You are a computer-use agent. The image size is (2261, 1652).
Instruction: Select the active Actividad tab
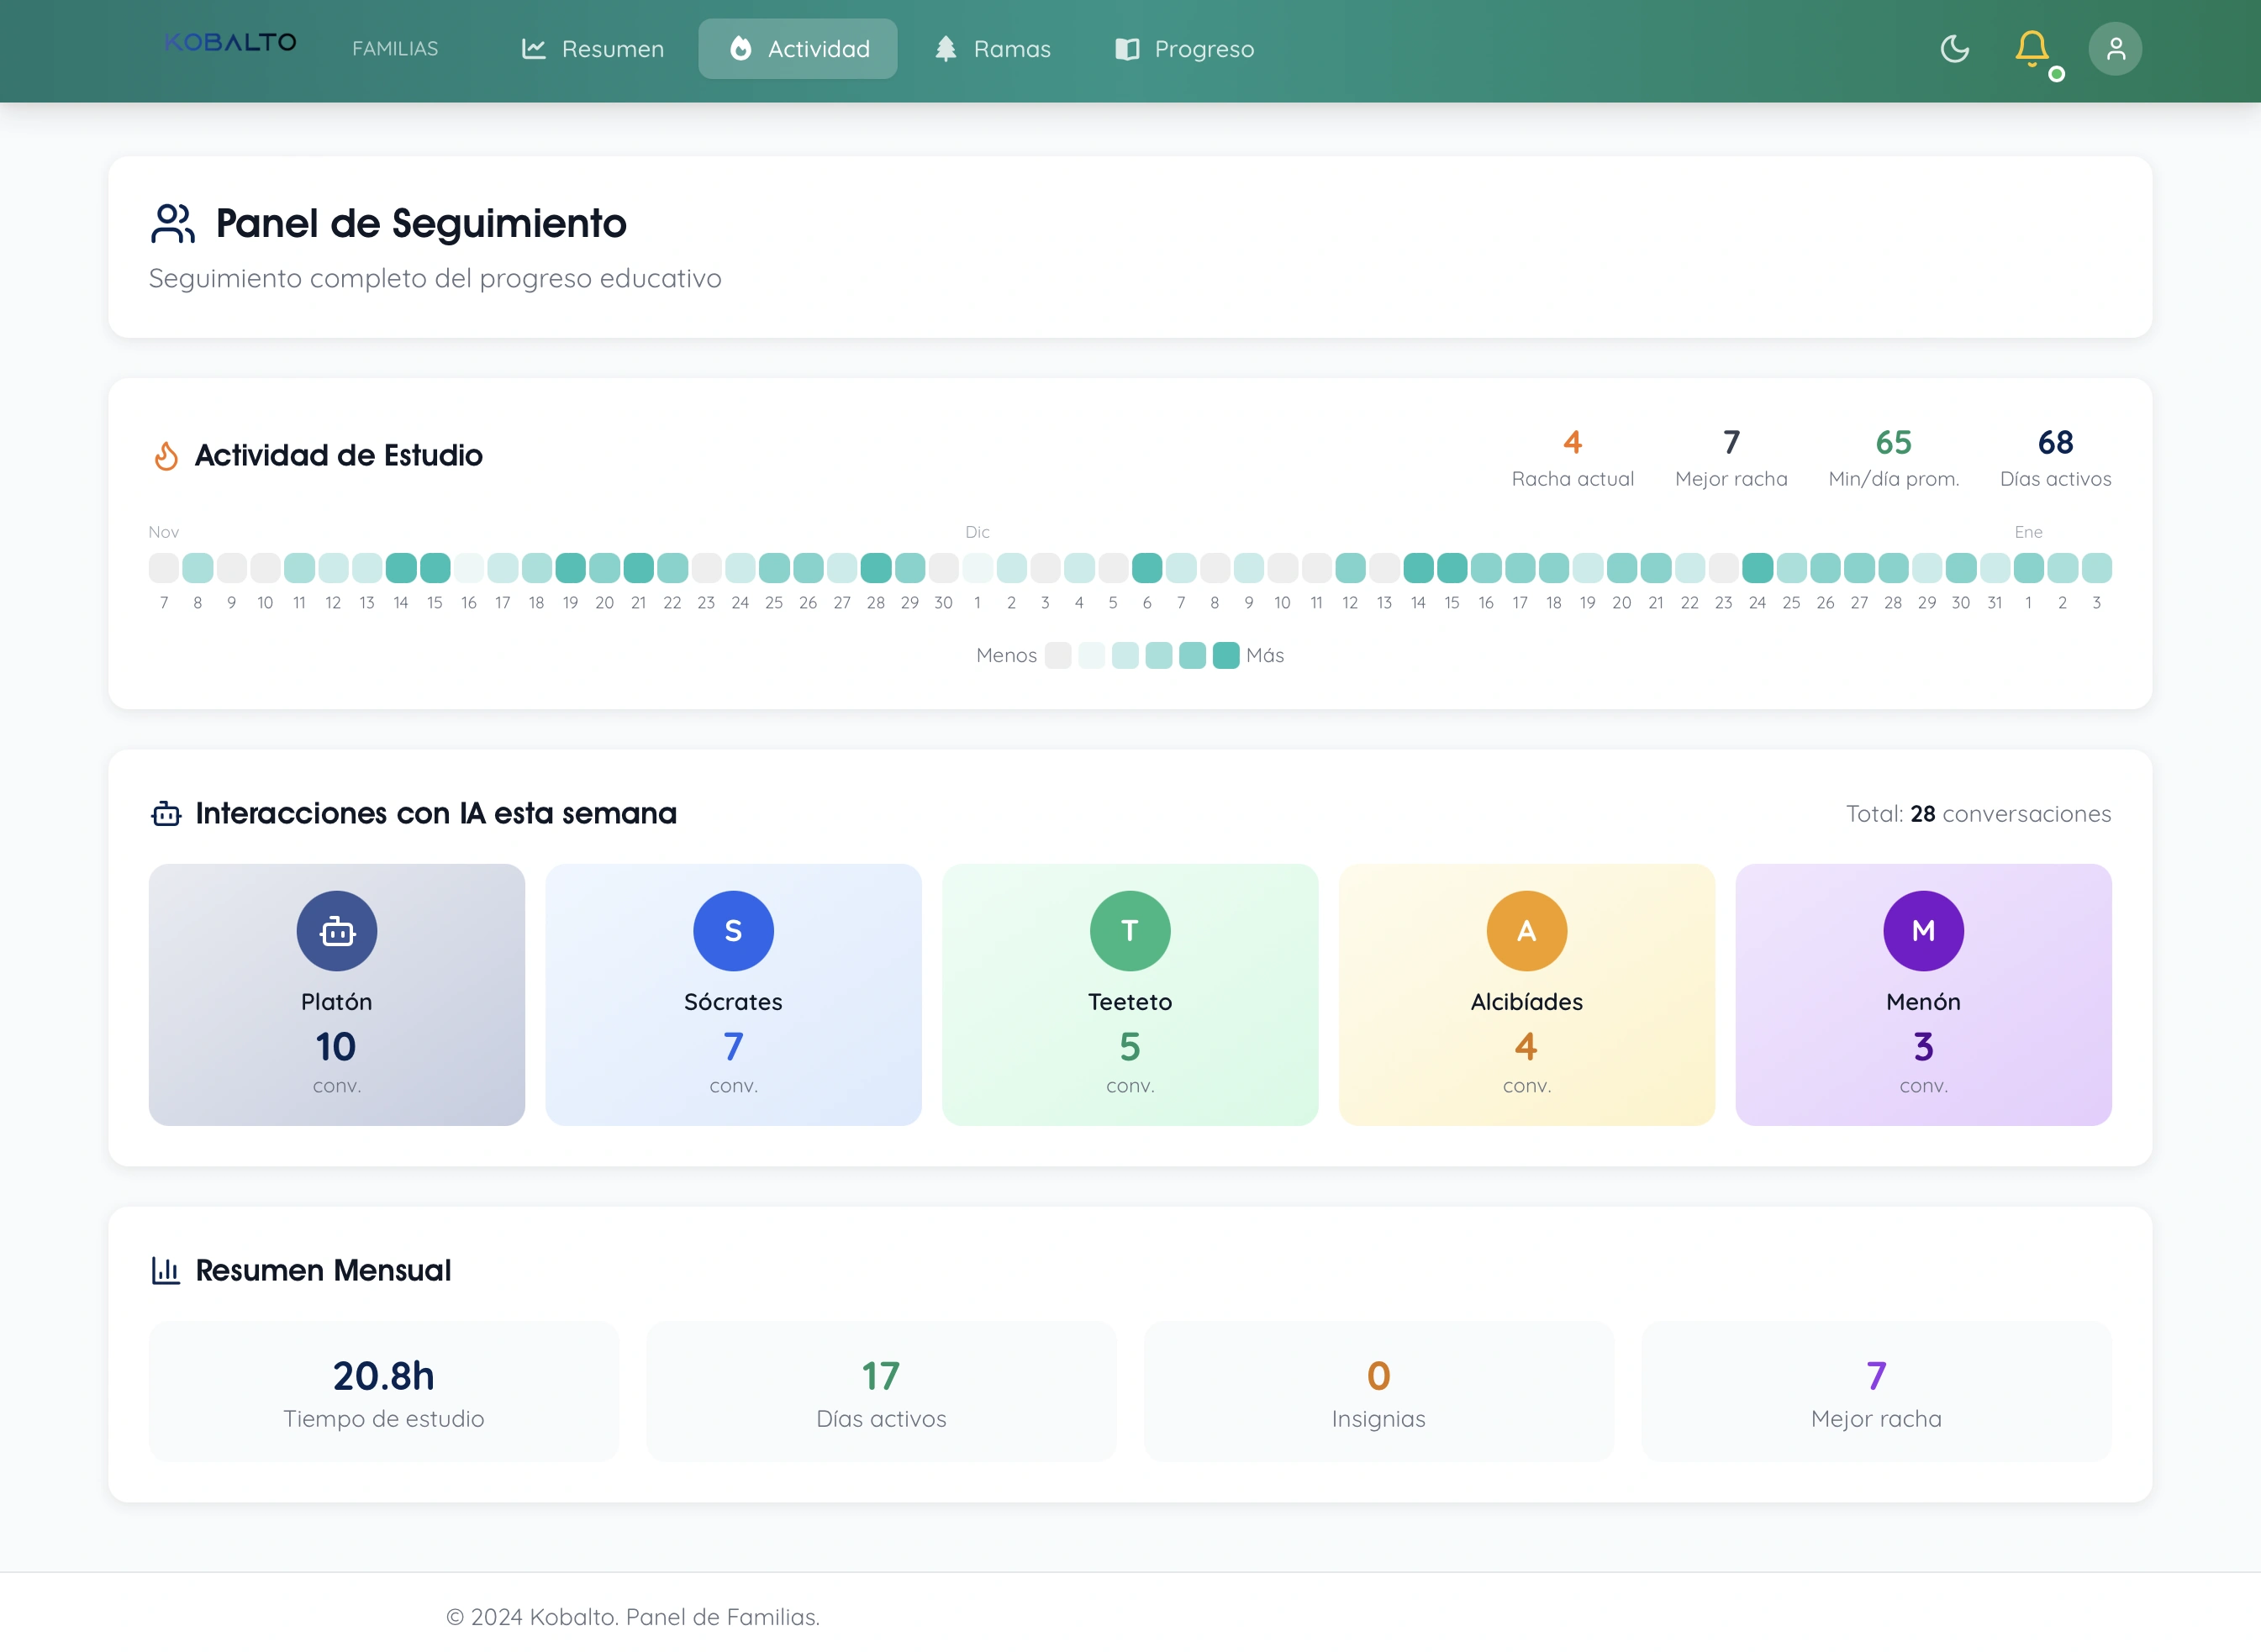pos(797,48)
